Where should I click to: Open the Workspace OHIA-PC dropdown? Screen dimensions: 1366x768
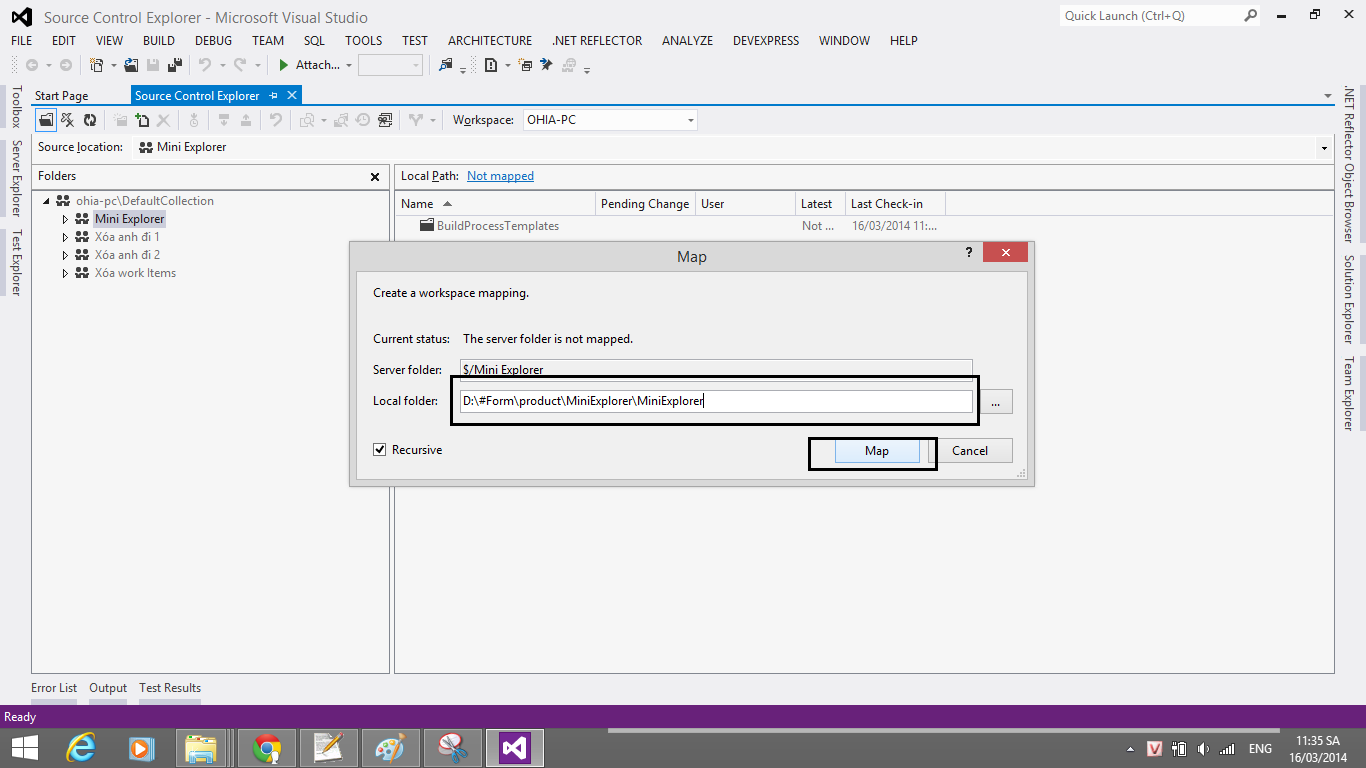(x=691, y=121)
